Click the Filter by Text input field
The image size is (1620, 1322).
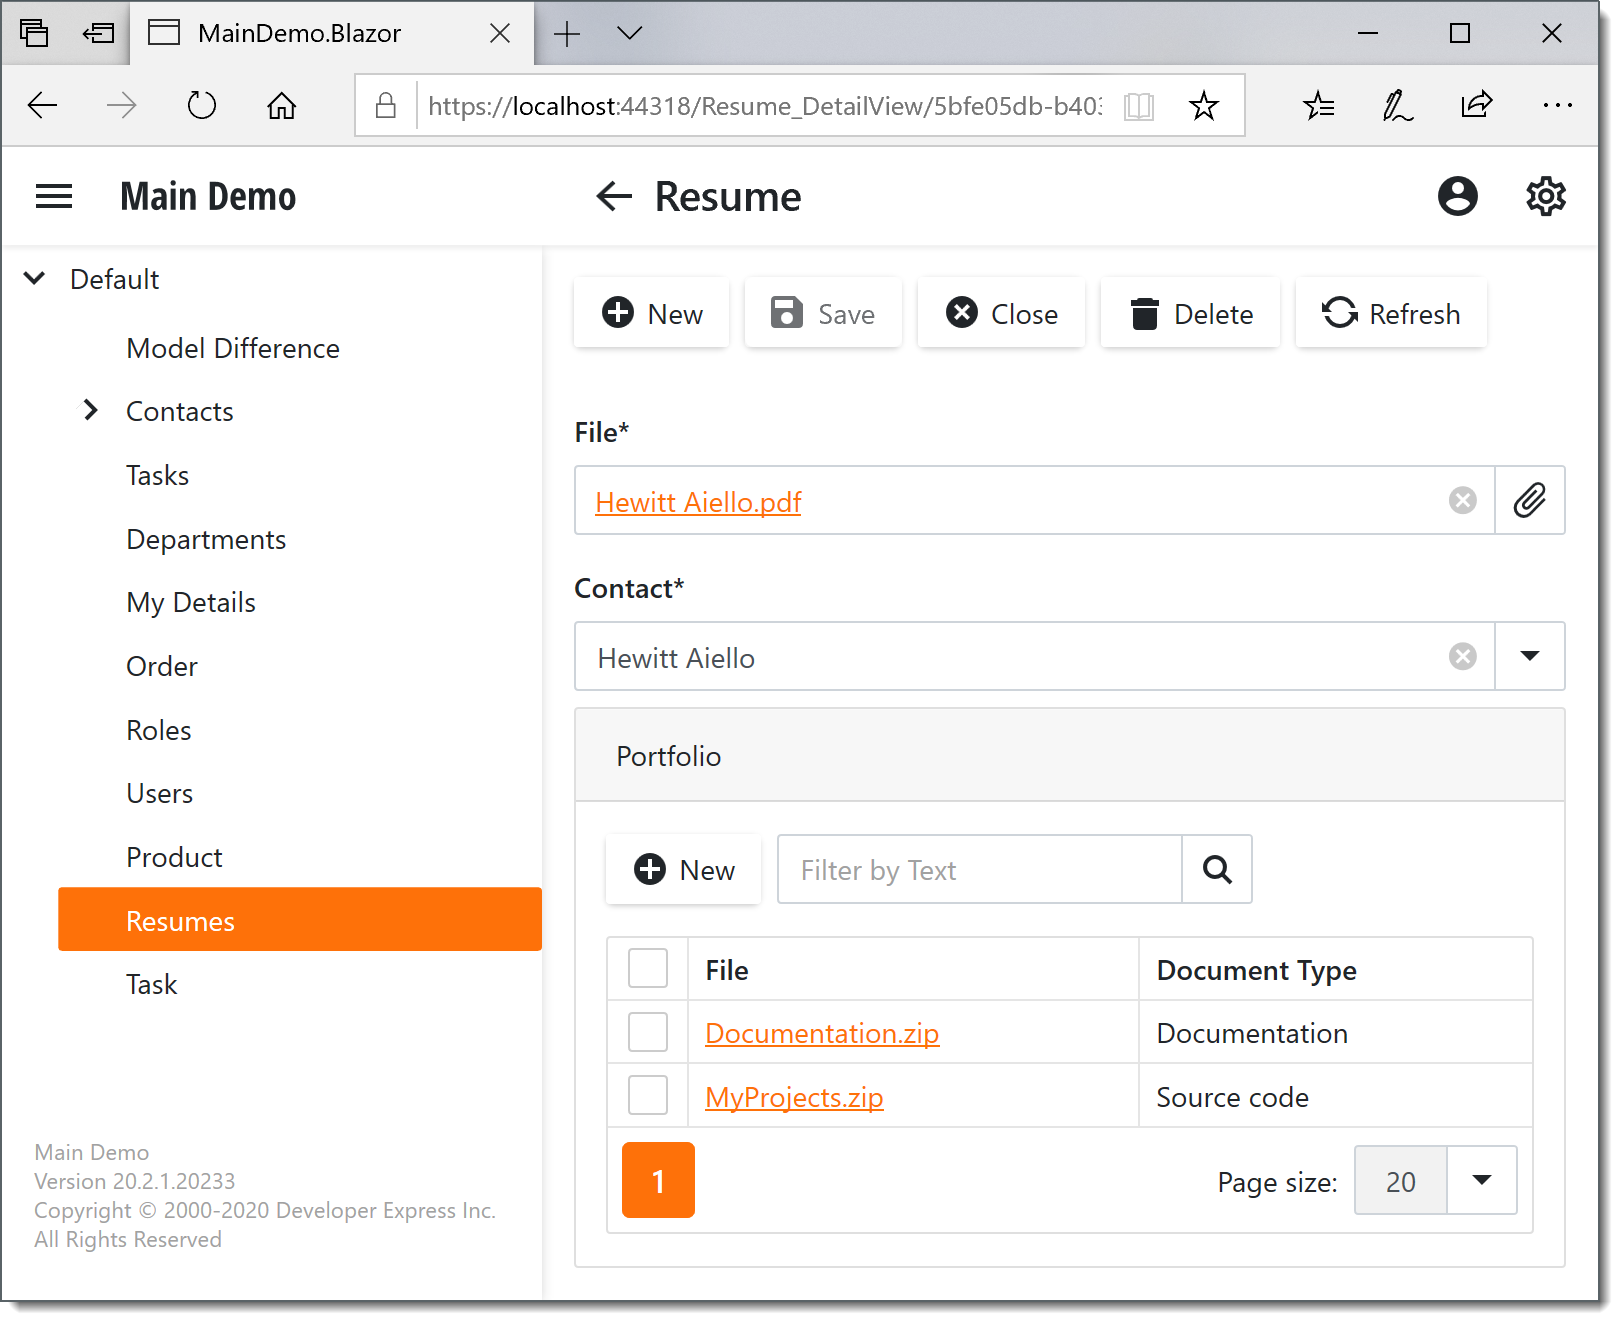pyautogui.click(x=979, y=870)
